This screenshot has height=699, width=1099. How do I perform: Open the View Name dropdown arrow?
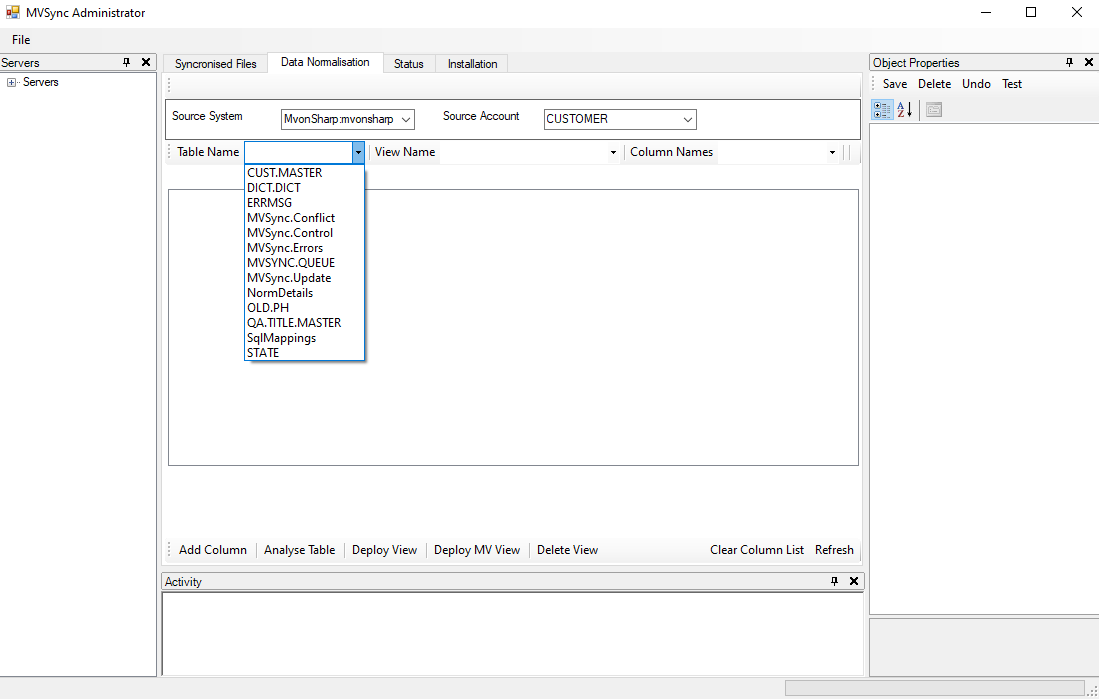613,152
